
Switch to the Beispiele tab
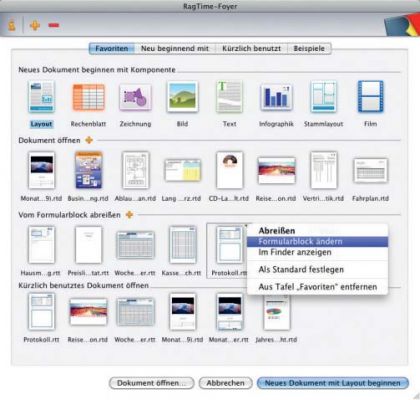pos(309,49)
